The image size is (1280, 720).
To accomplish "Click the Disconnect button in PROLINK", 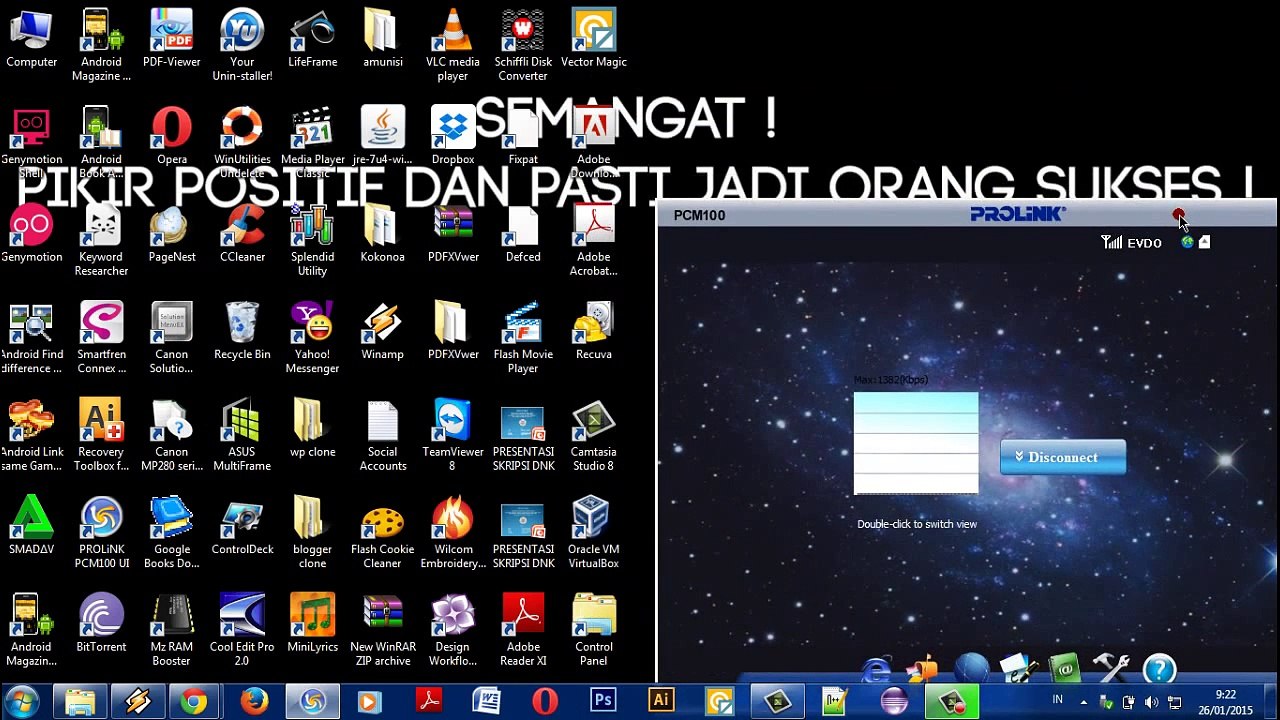I will tap(1063, 457).
